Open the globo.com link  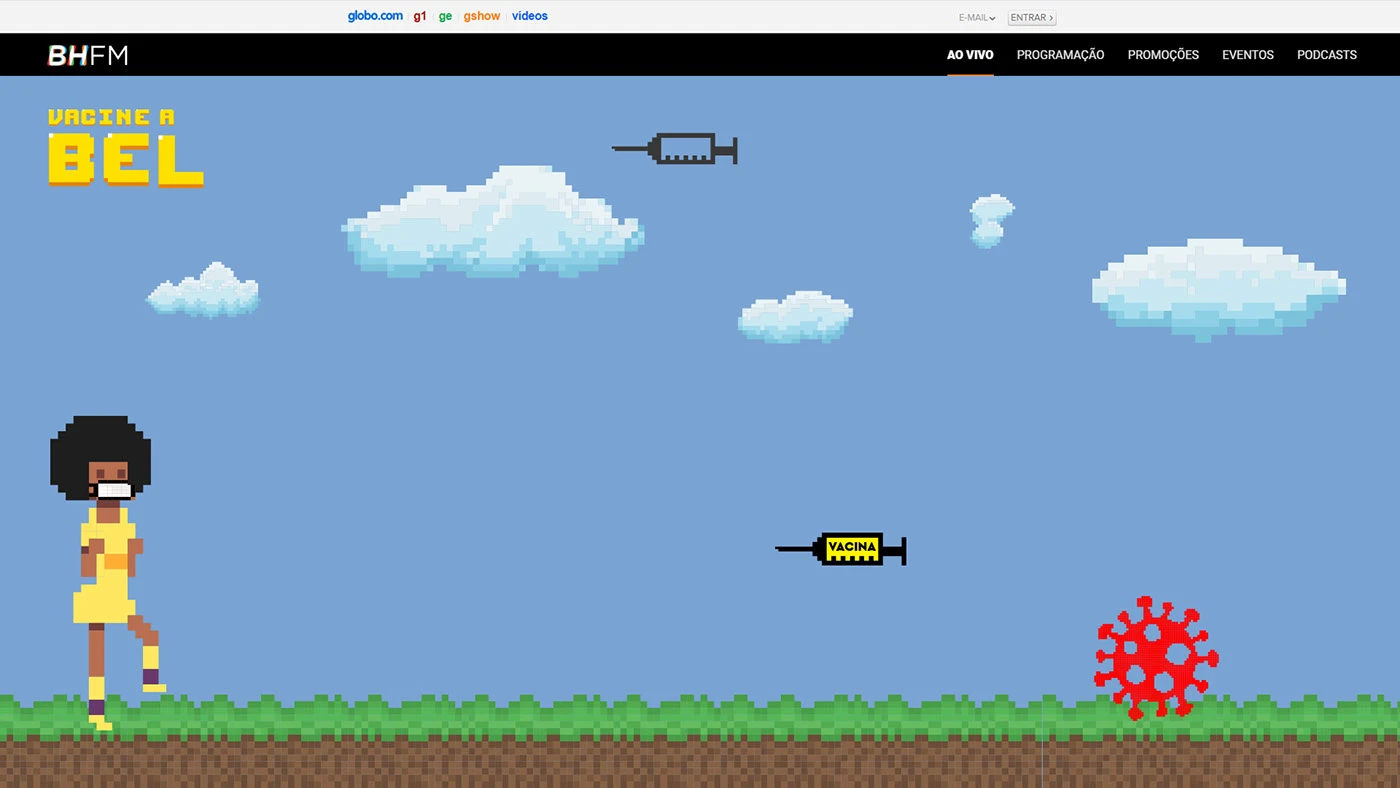375,16
